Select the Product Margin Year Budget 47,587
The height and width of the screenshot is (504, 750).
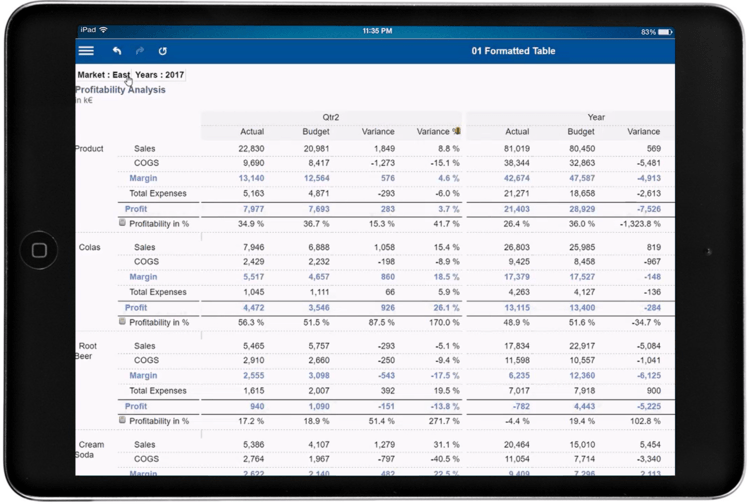[582, 178]
